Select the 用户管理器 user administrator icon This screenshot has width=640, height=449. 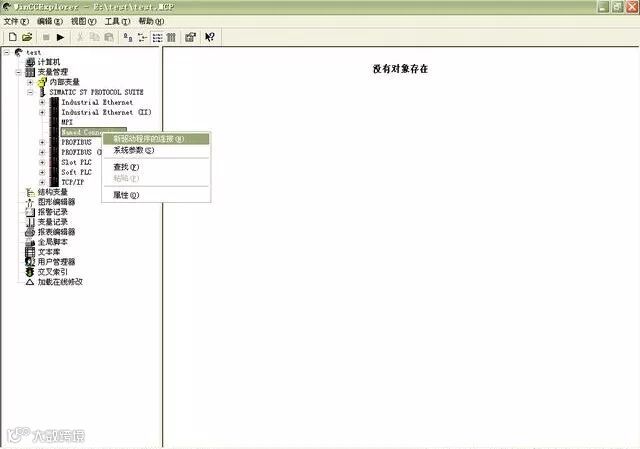(30, 262)
